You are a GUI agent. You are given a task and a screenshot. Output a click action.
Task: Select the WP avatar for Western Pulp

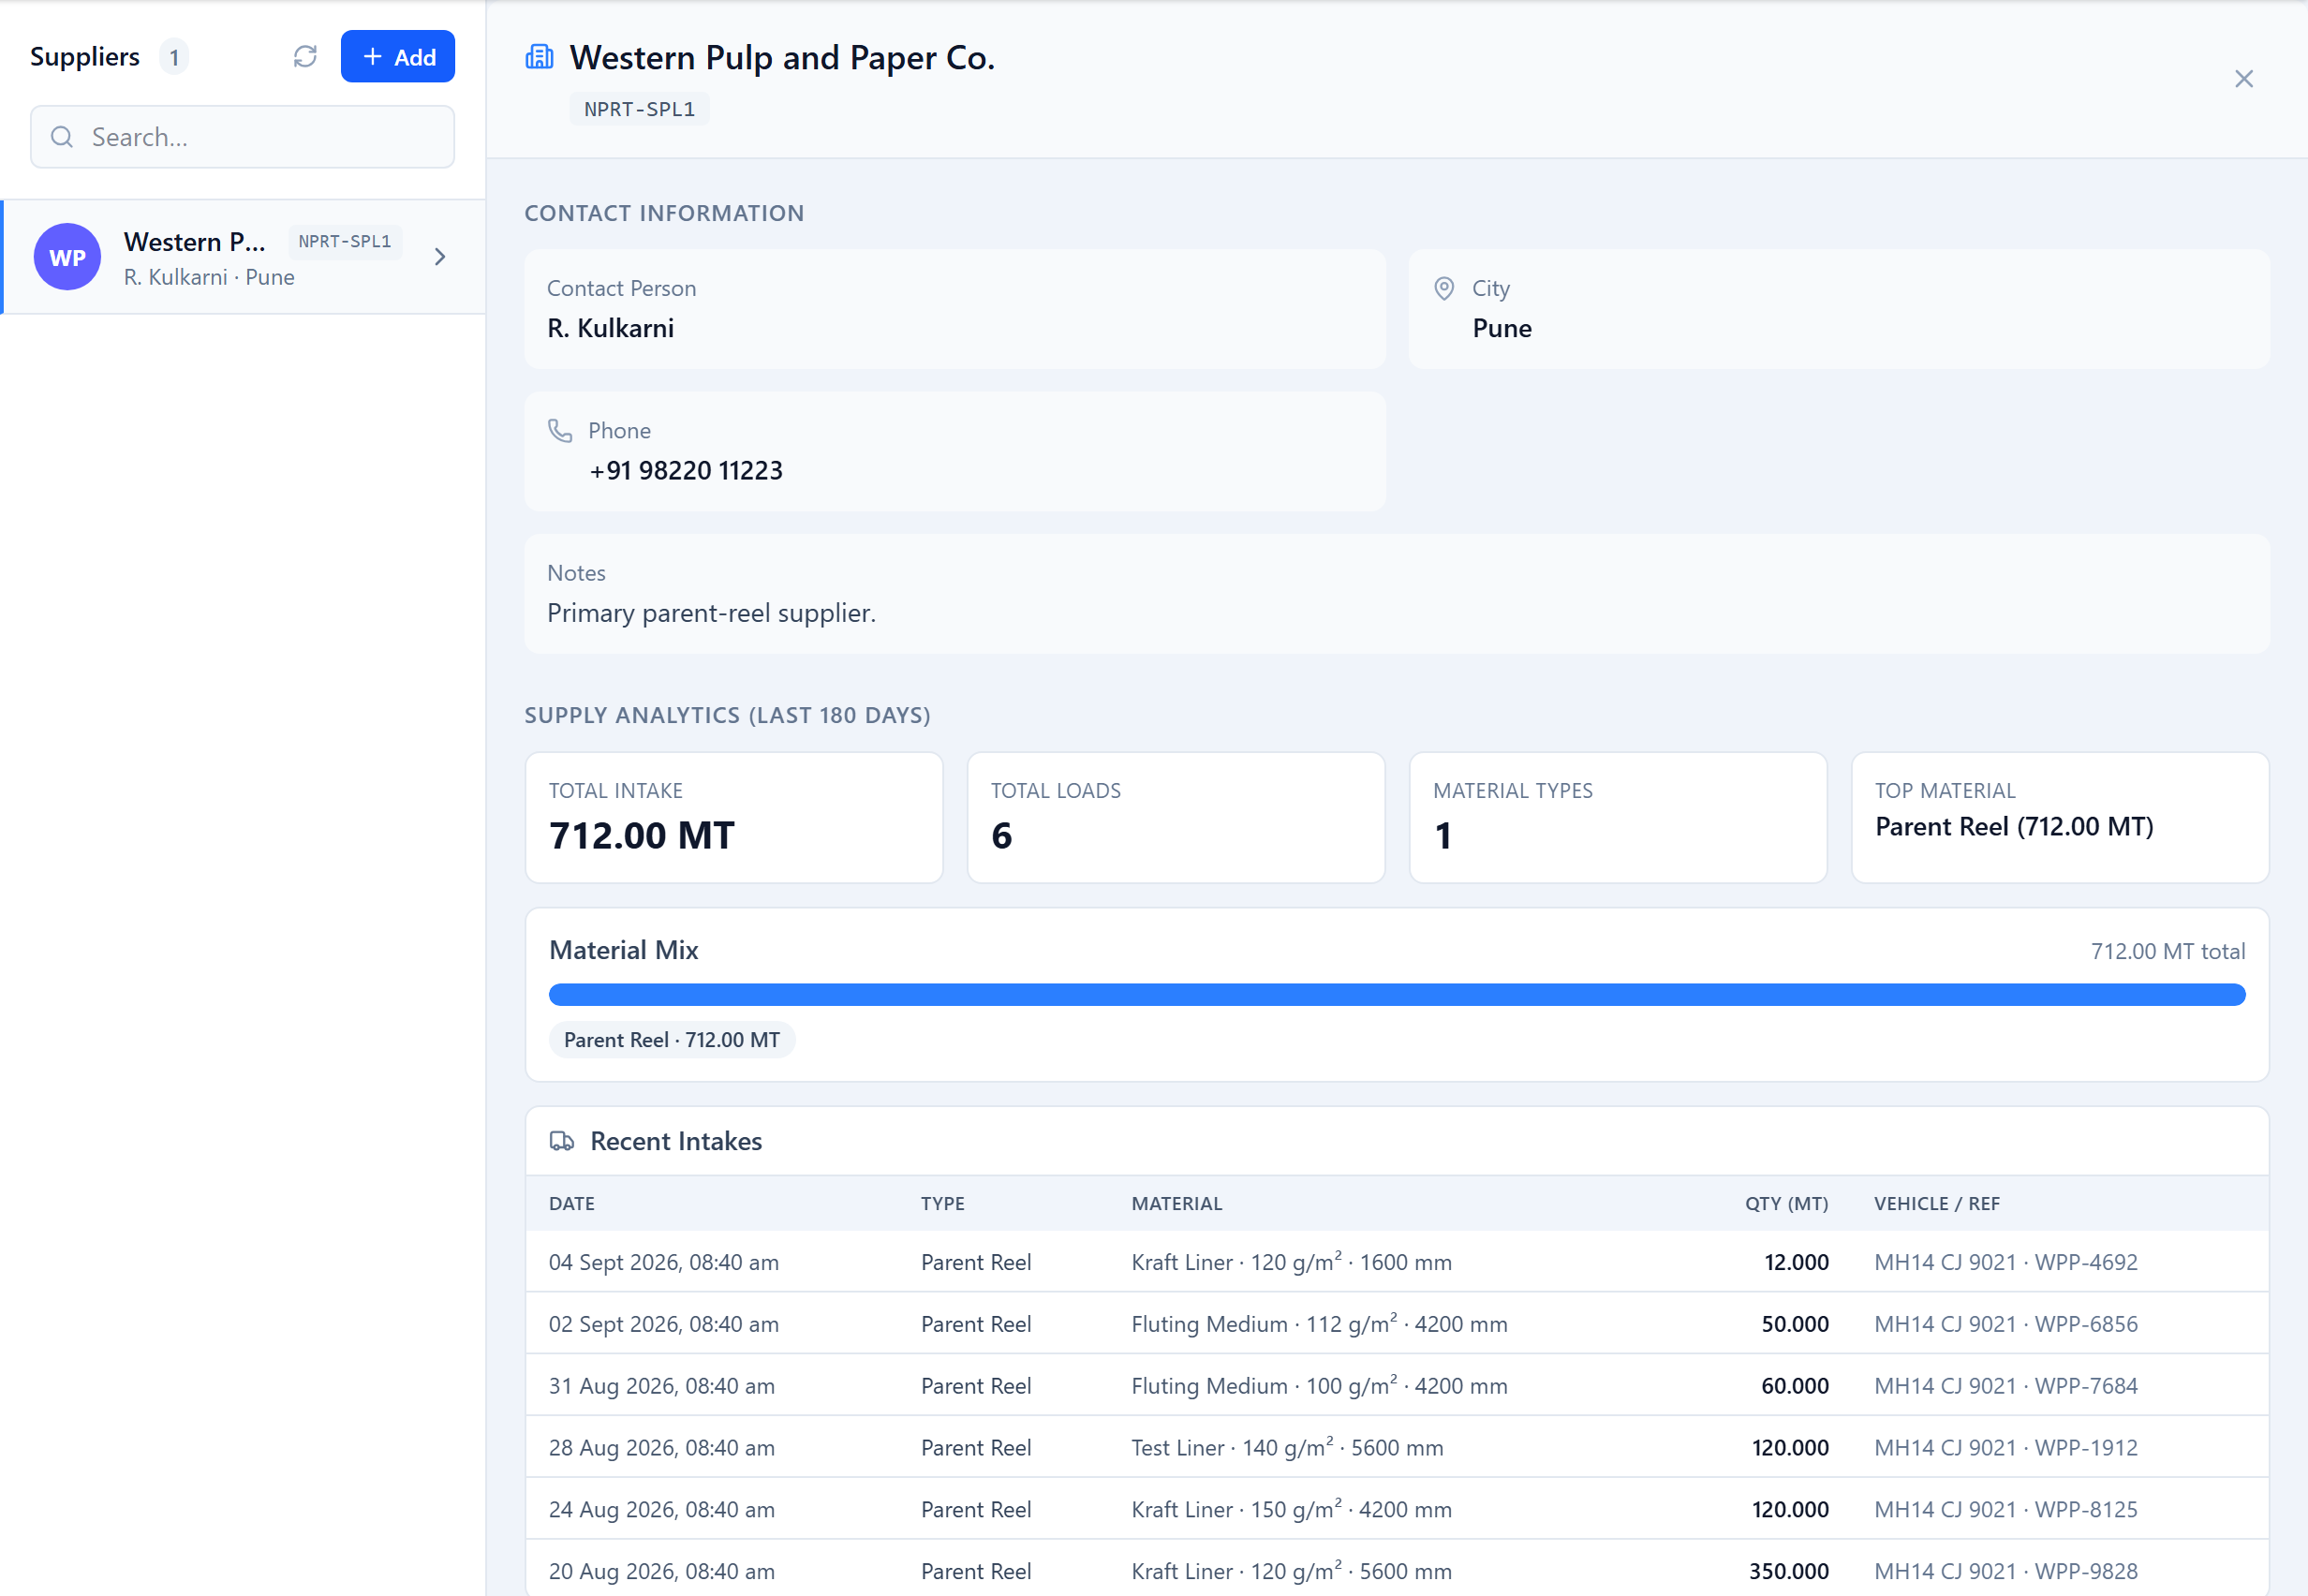[x=67, y=257]
